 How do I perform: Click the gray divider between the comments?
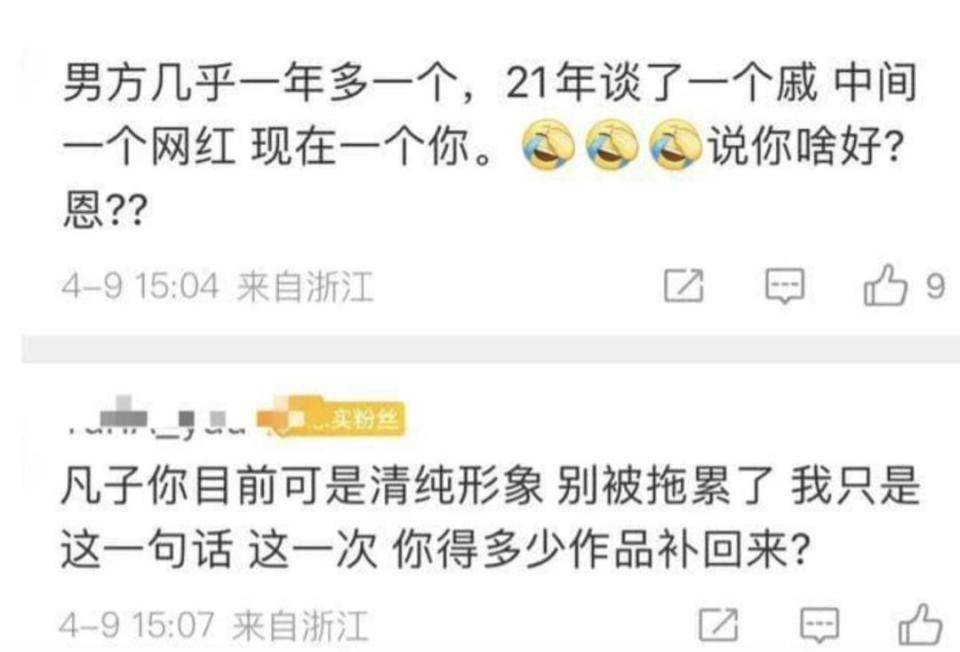pyautogui.click(x=490, y=349)
